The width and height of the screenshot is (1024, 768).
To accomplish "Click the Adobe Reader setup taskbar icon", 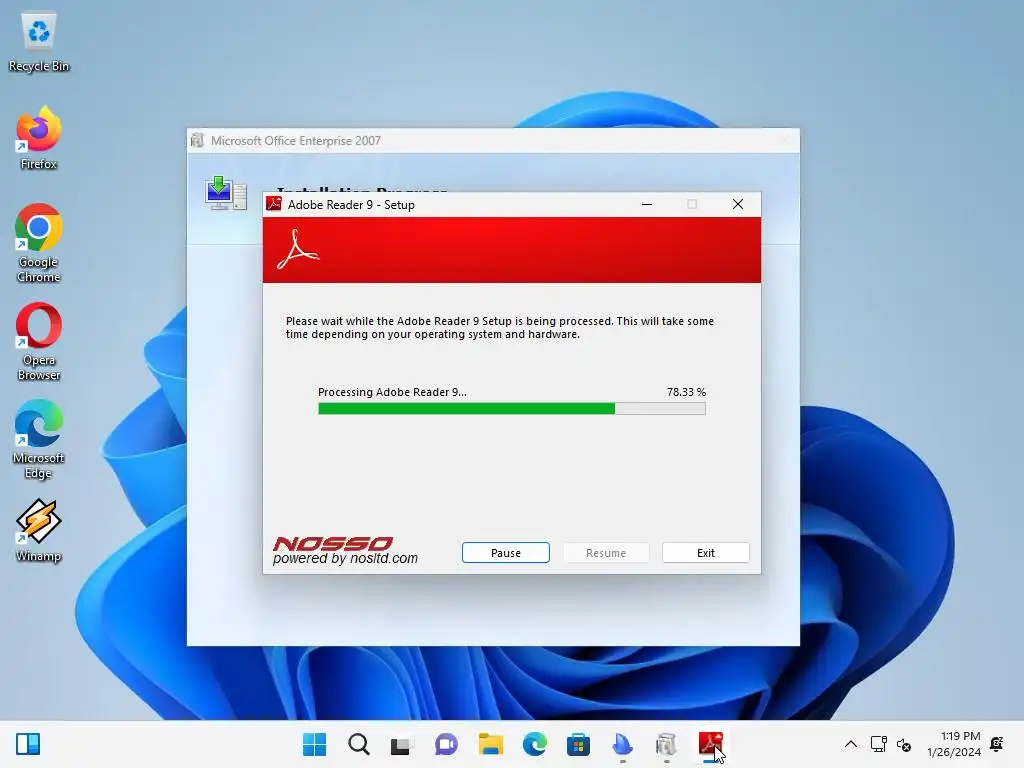I will [710, 744].
